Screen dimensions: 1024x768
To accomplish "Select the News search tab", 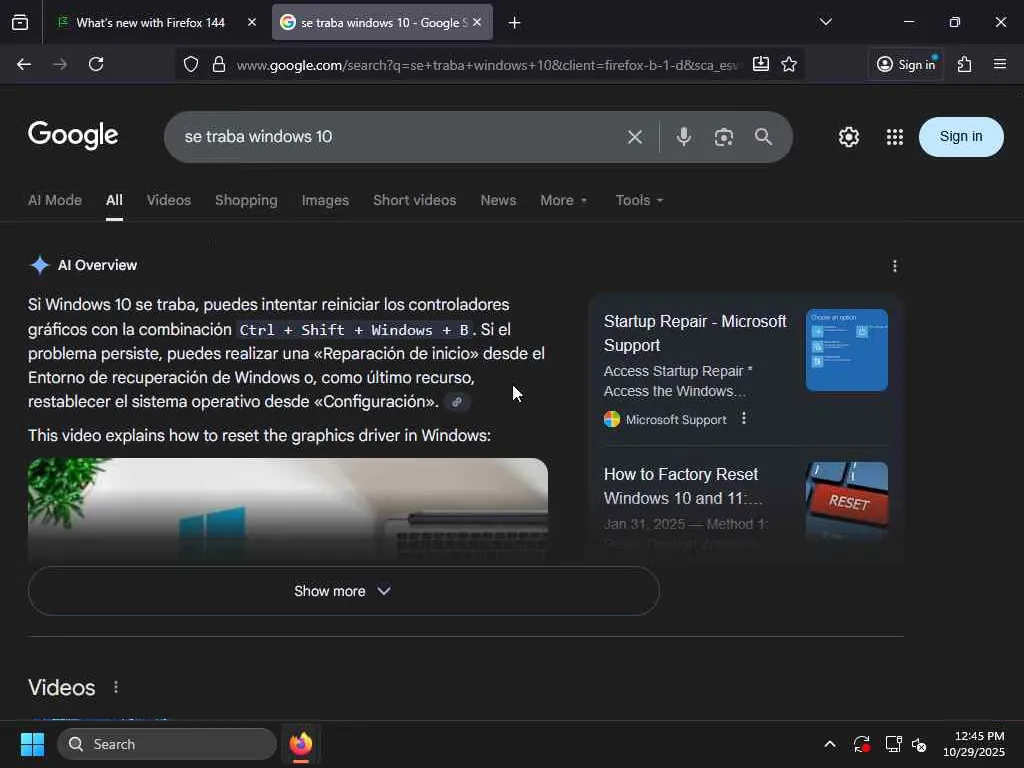I will pyautogui.click(x=498, y=200).
